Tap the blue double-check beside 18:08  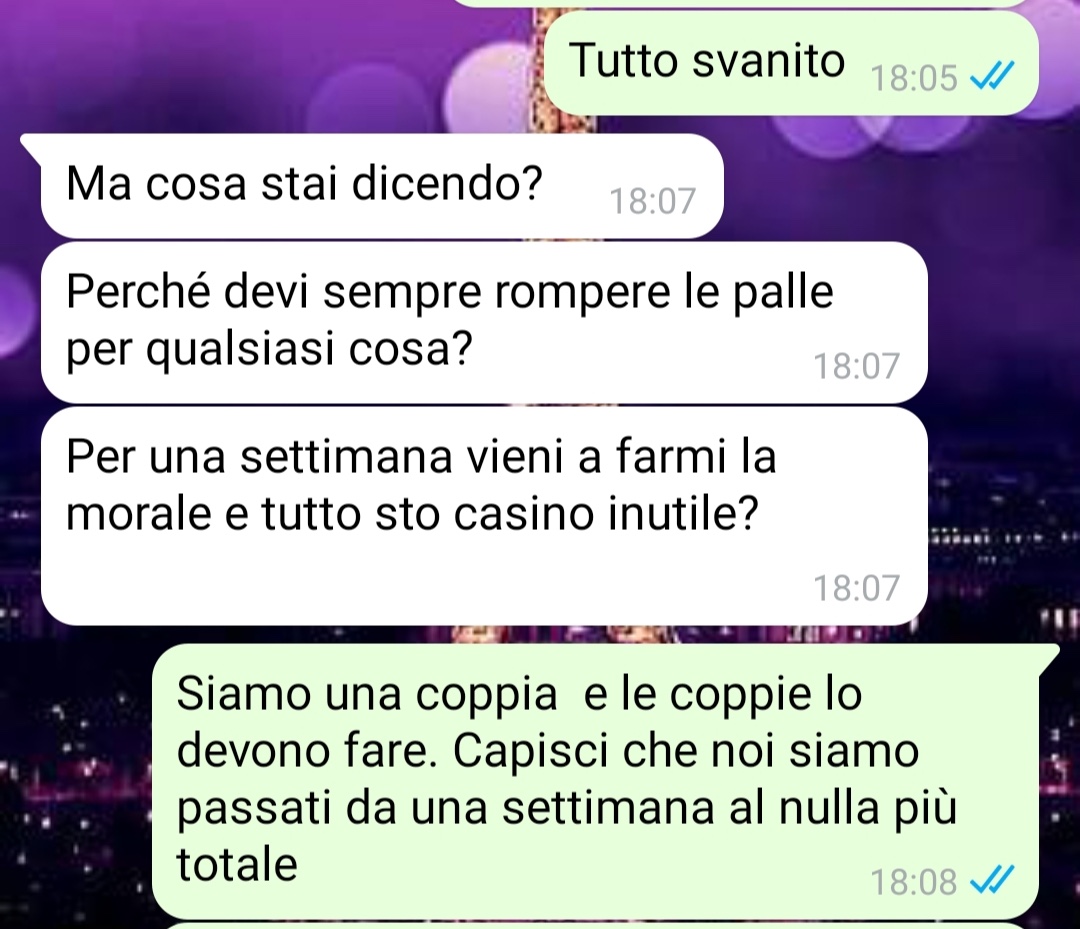(x=992, y=879)
